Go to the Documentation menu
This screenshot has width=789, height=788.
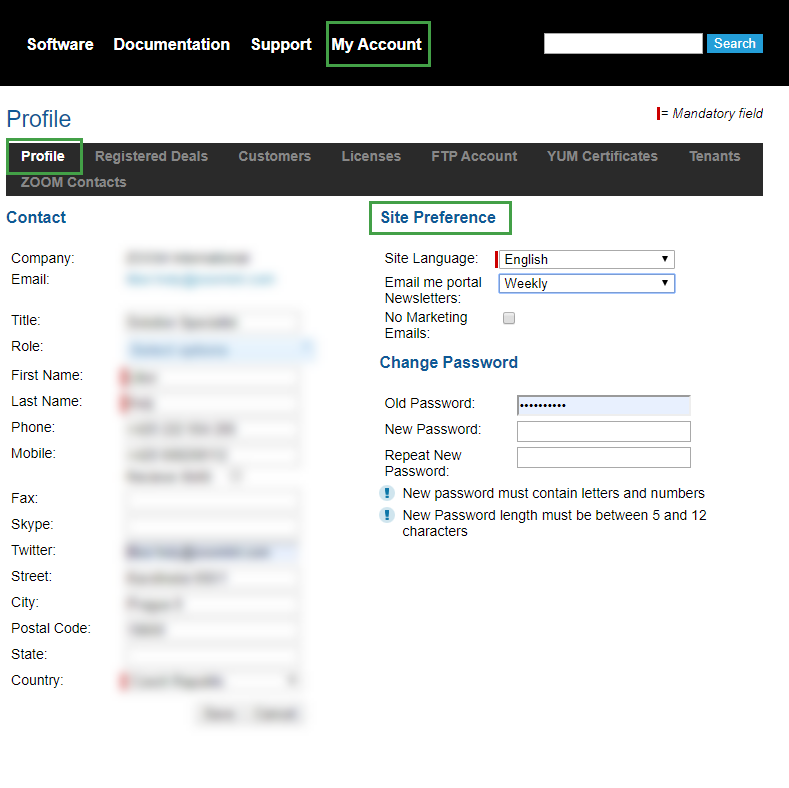(x=171, y=44)
